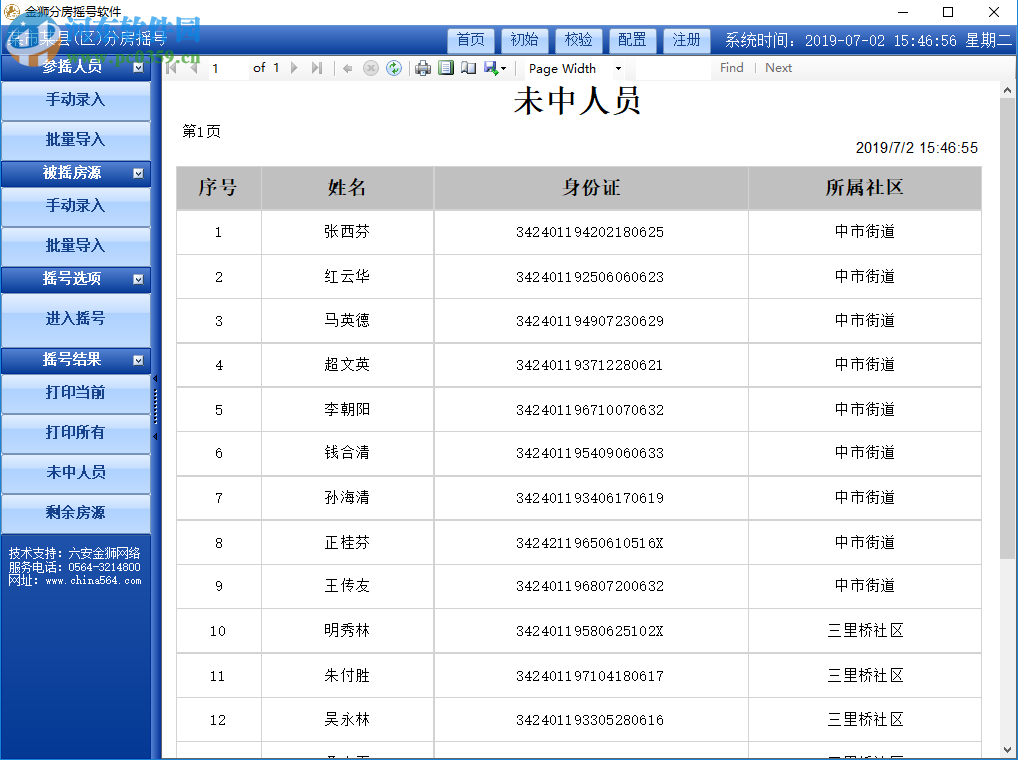
Task: Click 进入摇号 to start the lottery
Action: (x=75, y=320)
